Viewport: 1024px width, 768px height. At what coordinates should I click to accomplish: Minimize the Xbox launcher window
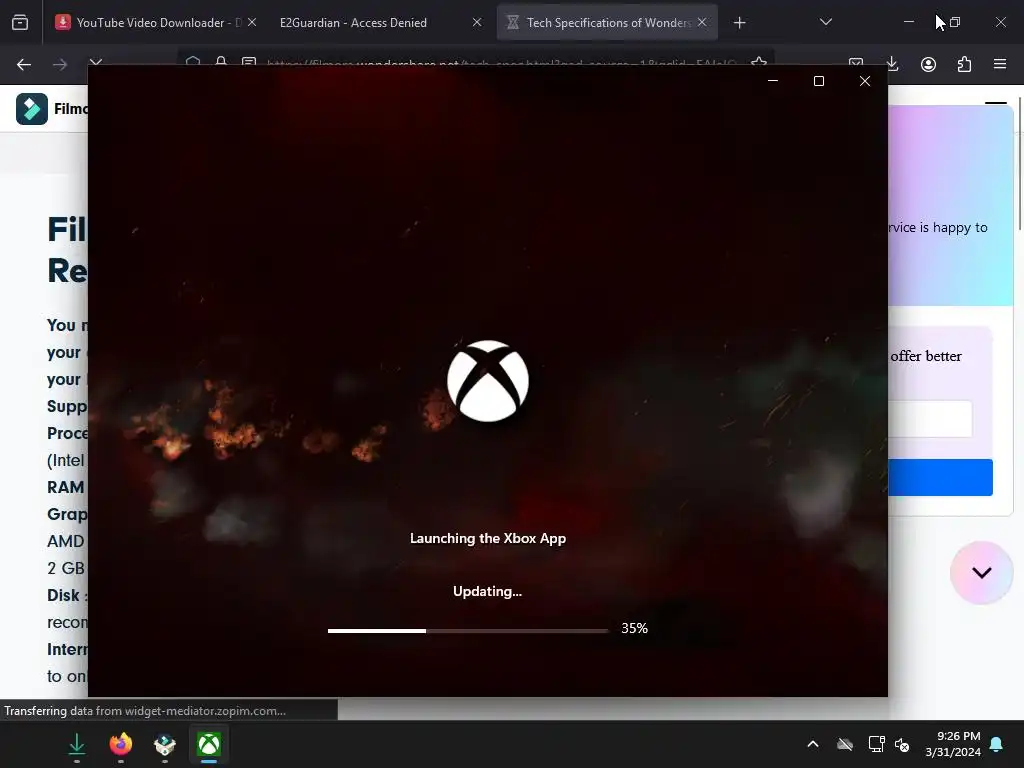773,81
